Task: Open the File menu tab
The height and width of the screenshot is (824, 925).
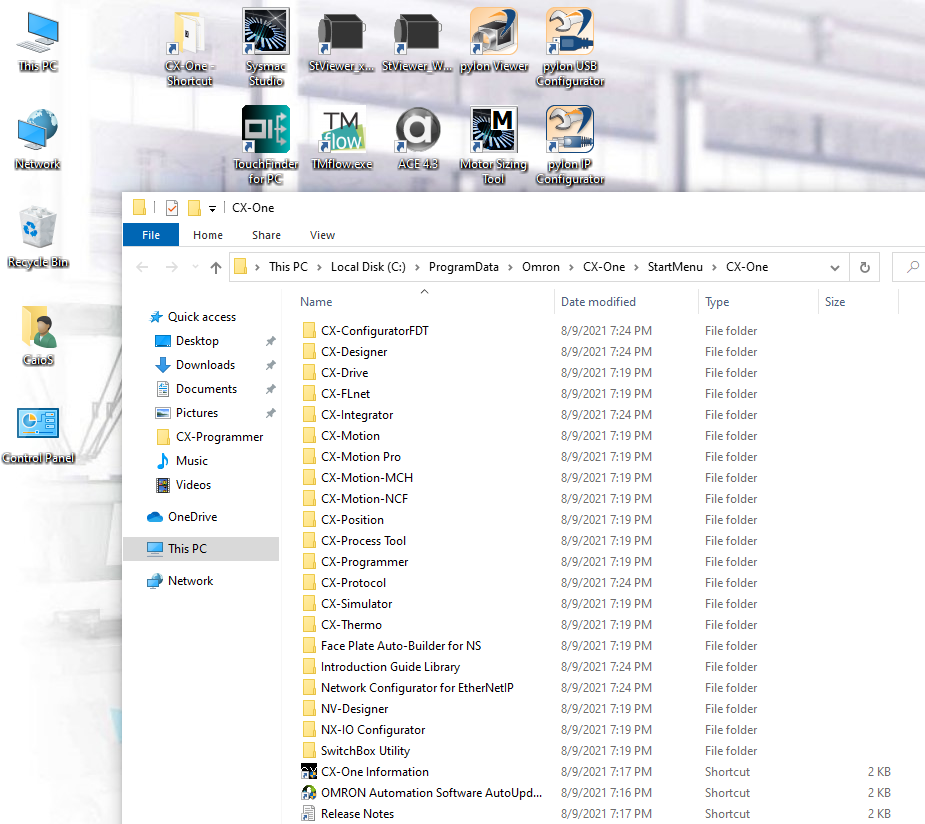Action: point(151,235)
